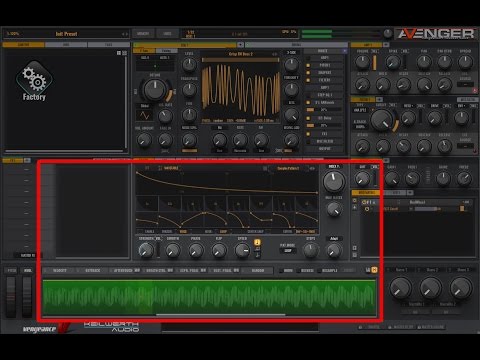Open the FILTER1 tab dropdown arrow
Screen dimensions: 480x360
coord(379,99)
